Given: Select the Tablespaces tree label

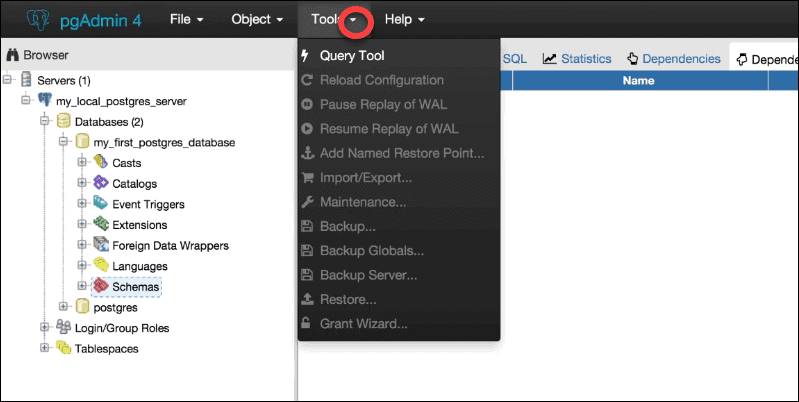Looking at the screenshot, I should point(106,349).
